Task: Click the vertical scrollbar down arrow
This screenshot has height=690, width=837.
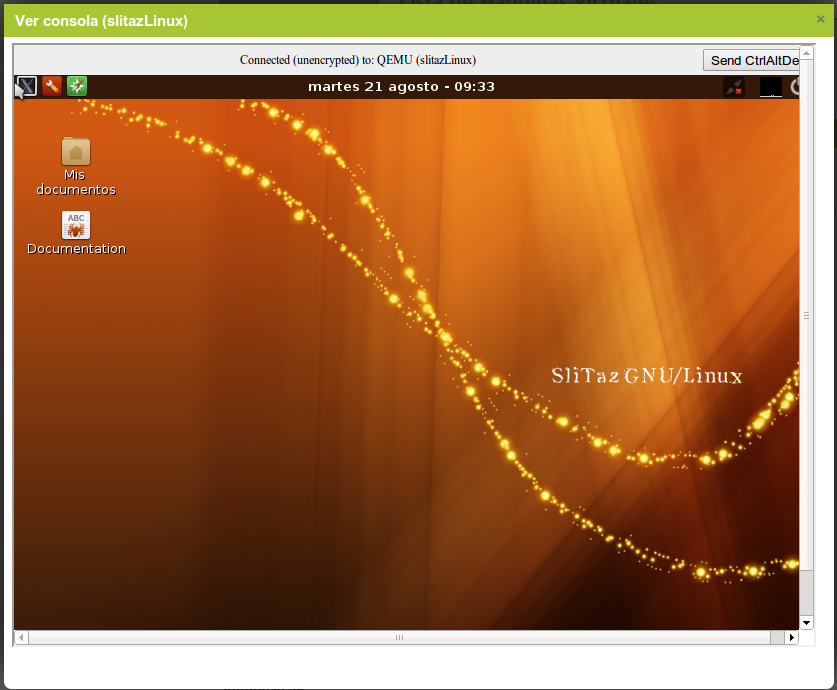Action: click(807, 623)
